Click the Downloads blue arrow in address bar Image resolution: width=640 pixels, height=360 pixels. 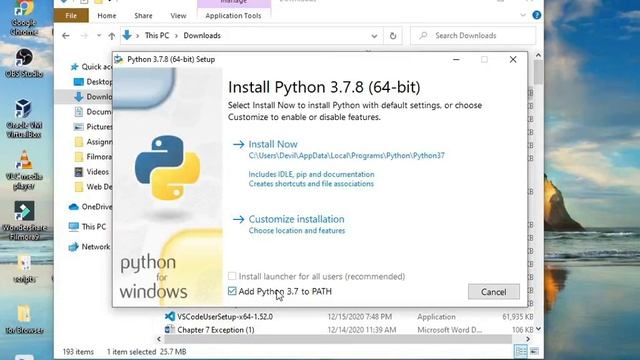127,36
